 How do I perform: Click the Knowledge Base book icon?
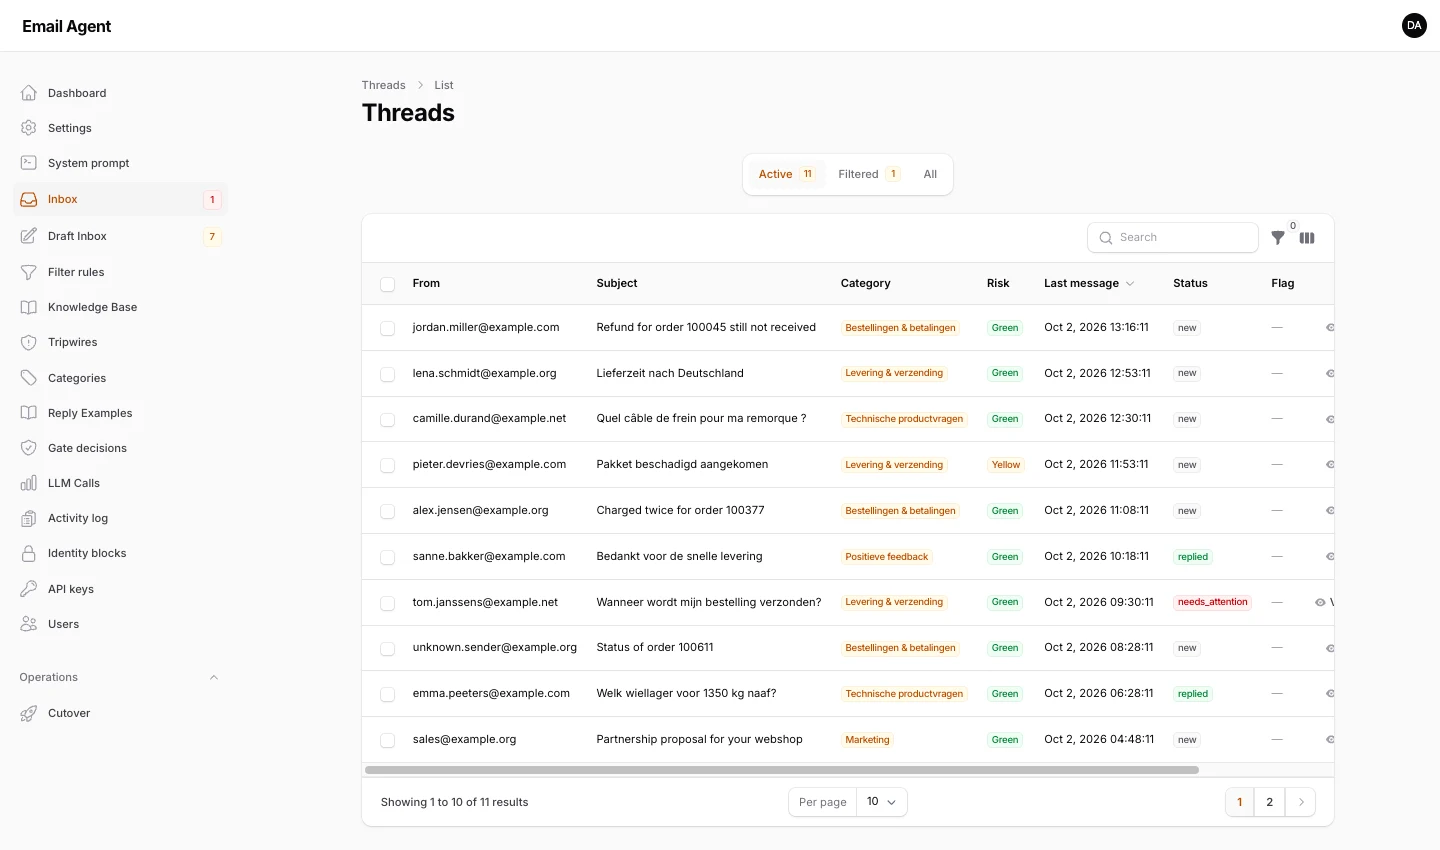tap(29, 307)
